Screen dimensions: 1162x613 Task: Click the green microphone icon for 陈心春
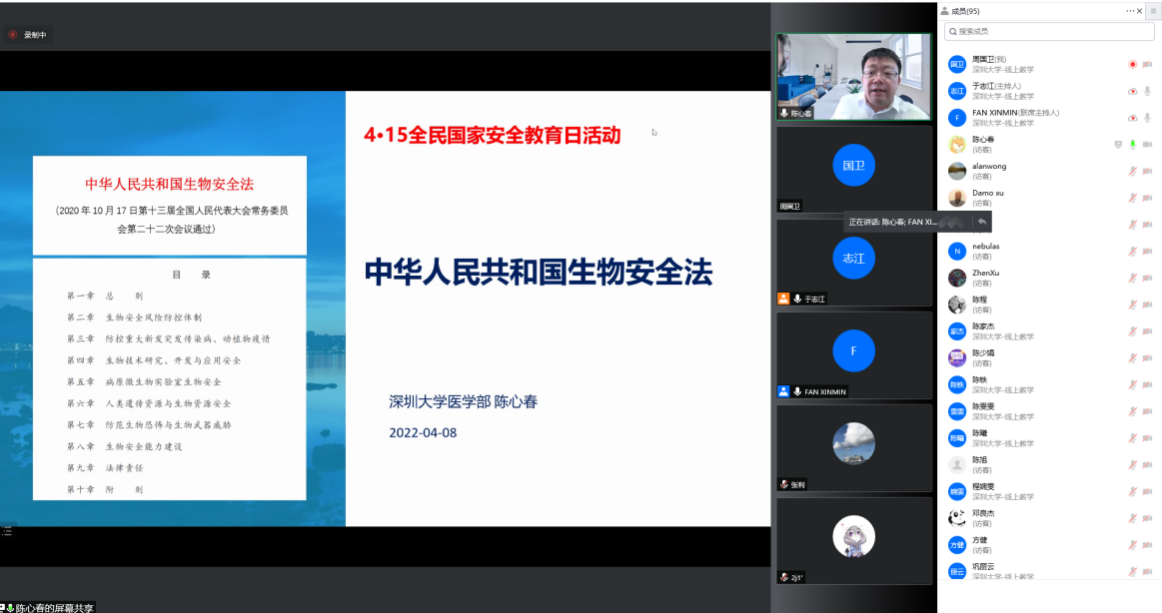pos(1133,144)
